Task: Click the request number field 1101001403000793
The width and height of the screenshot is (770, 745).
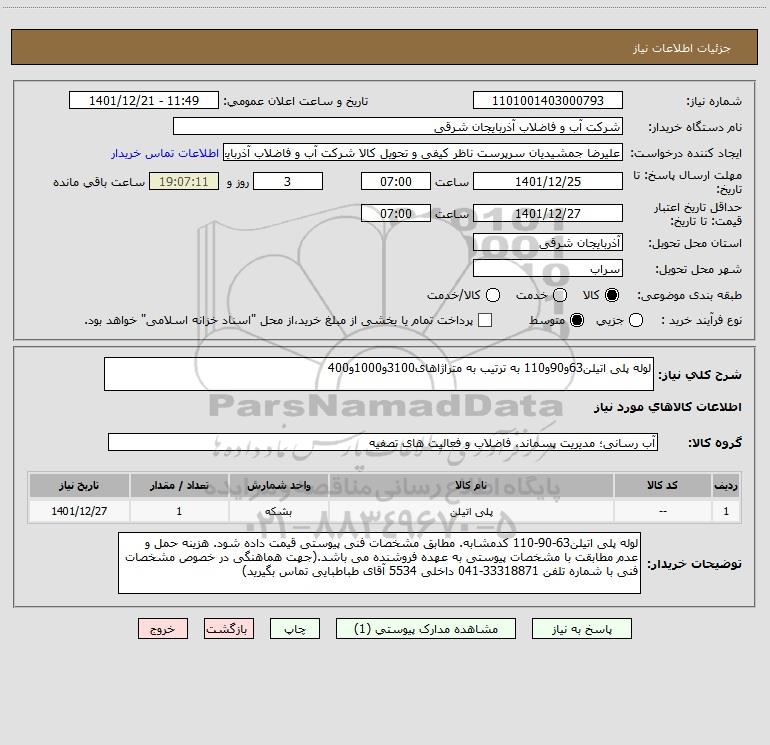Action: pos(548,101)
